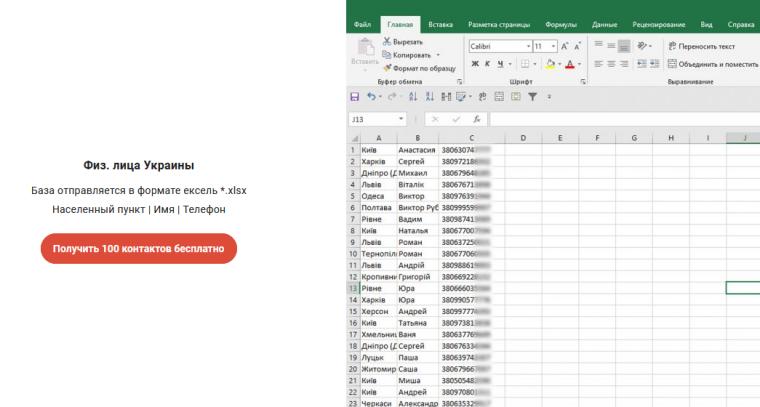Viewport: 760px width, 407px height.
Task: Expand the Name Box dropdown next to J13
Action: [x=401, y=119]
